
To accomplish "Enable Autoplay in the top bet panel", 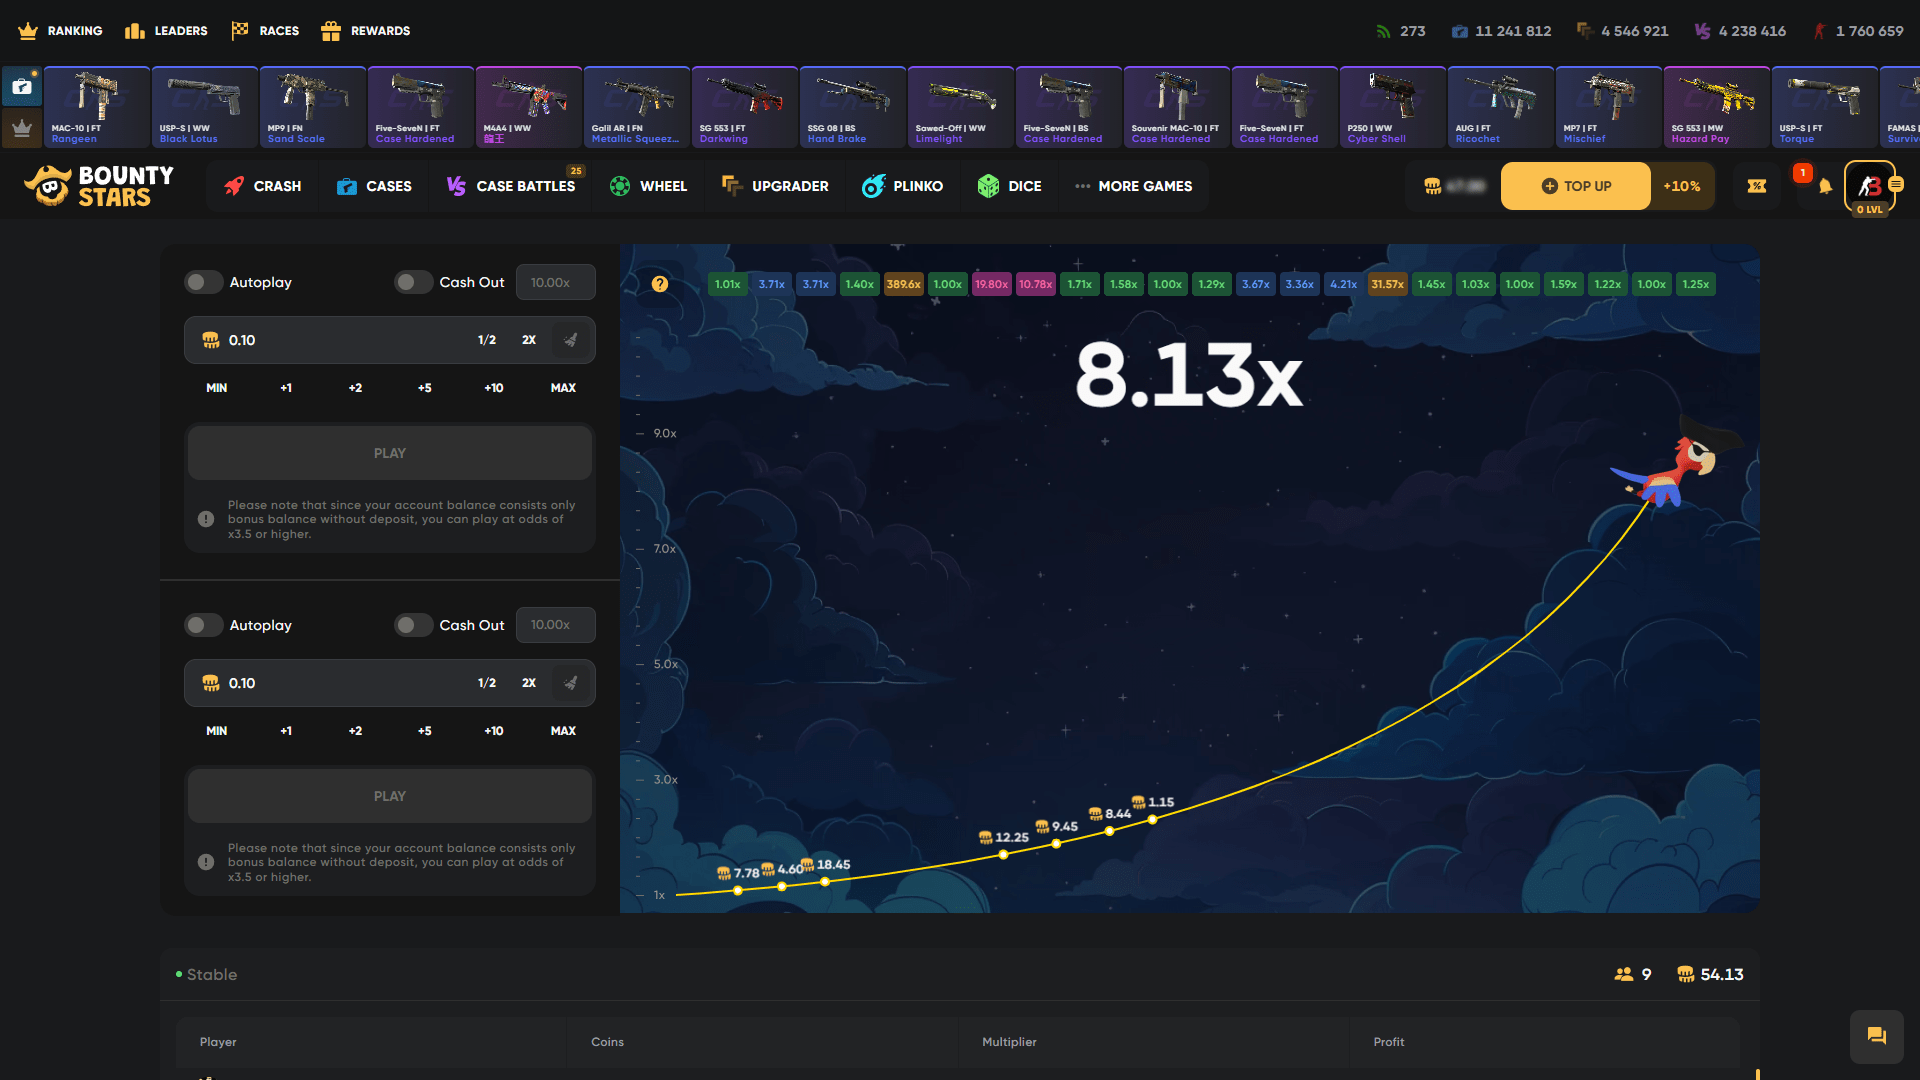I will coord(203,282).
